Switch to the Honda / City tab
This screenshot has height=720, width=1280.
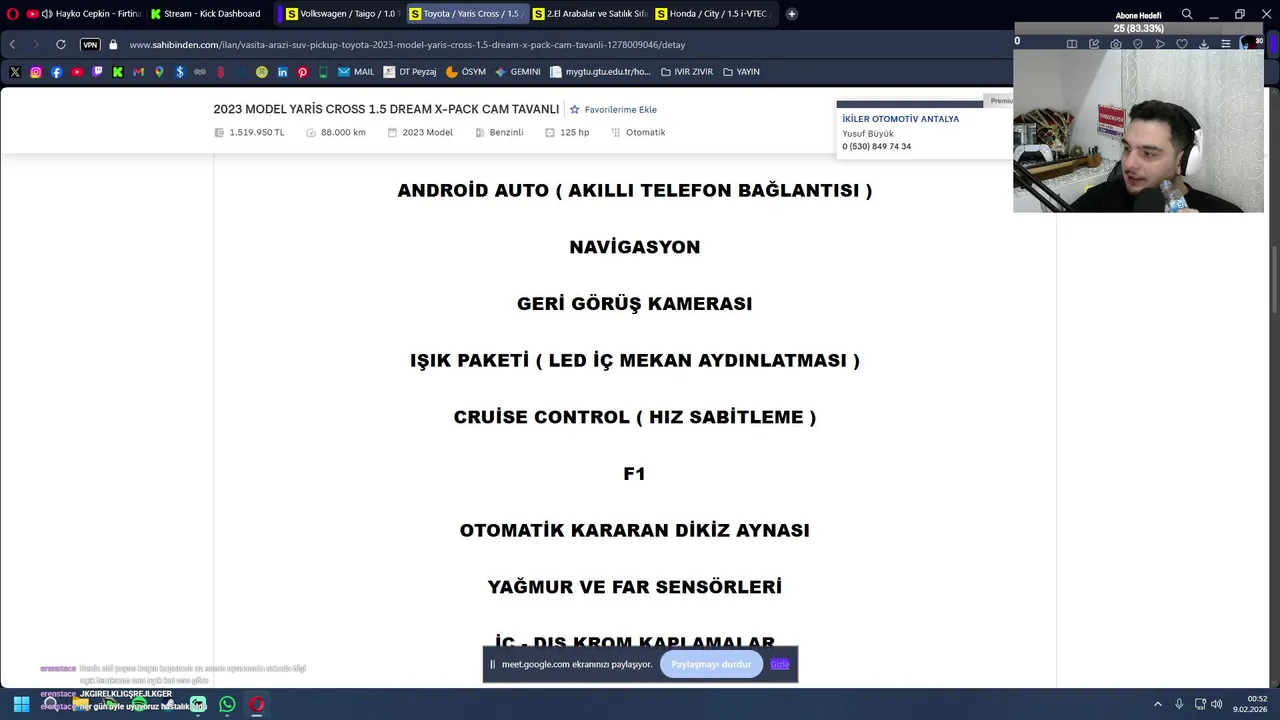coord(712,14)
